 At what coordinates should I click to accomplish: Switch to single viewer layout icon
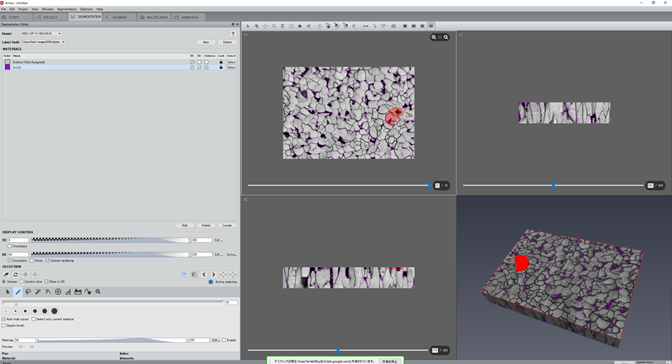point(405,26)
